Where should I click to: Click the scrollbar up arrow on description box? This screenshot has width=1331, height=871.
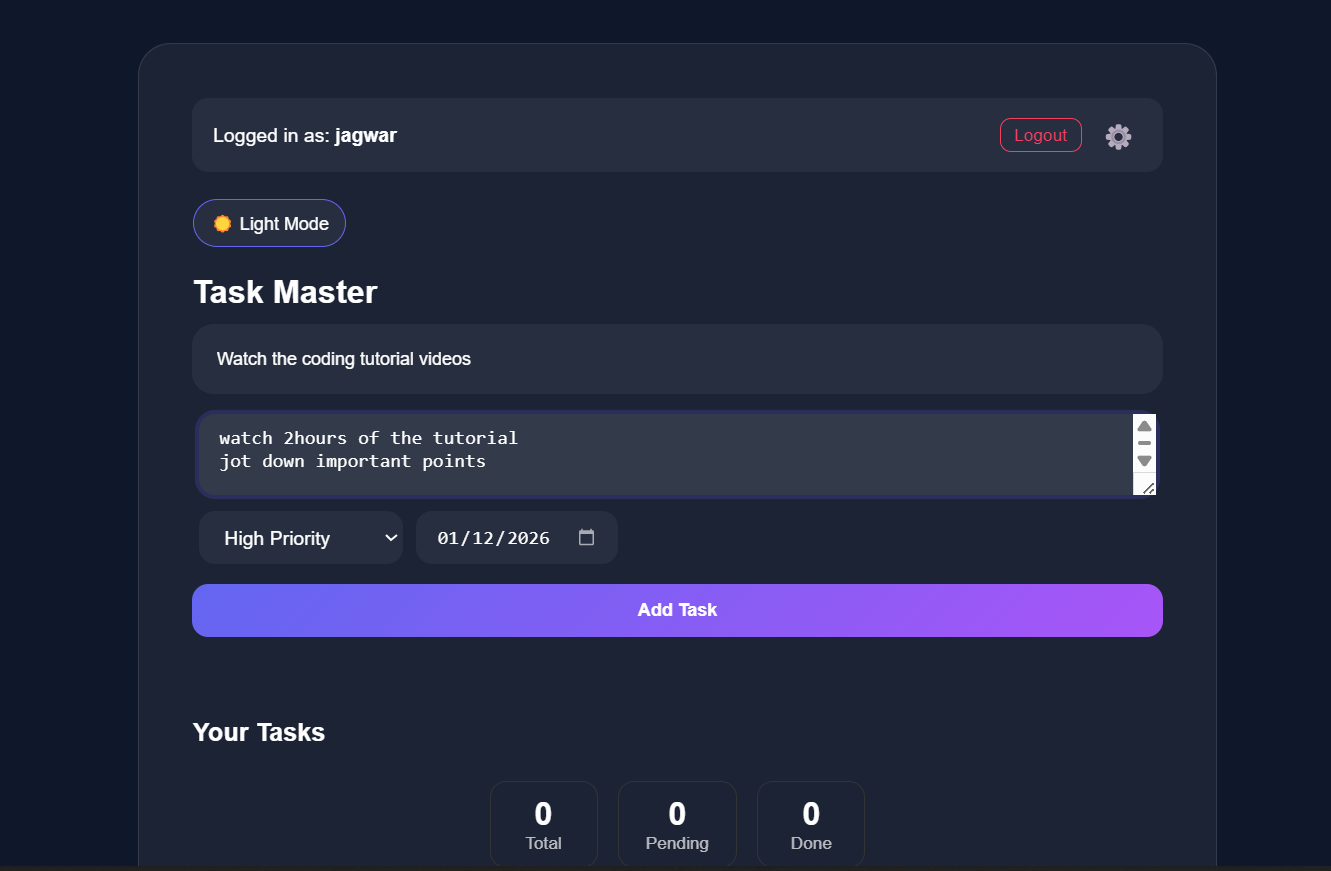point(1144,425)
